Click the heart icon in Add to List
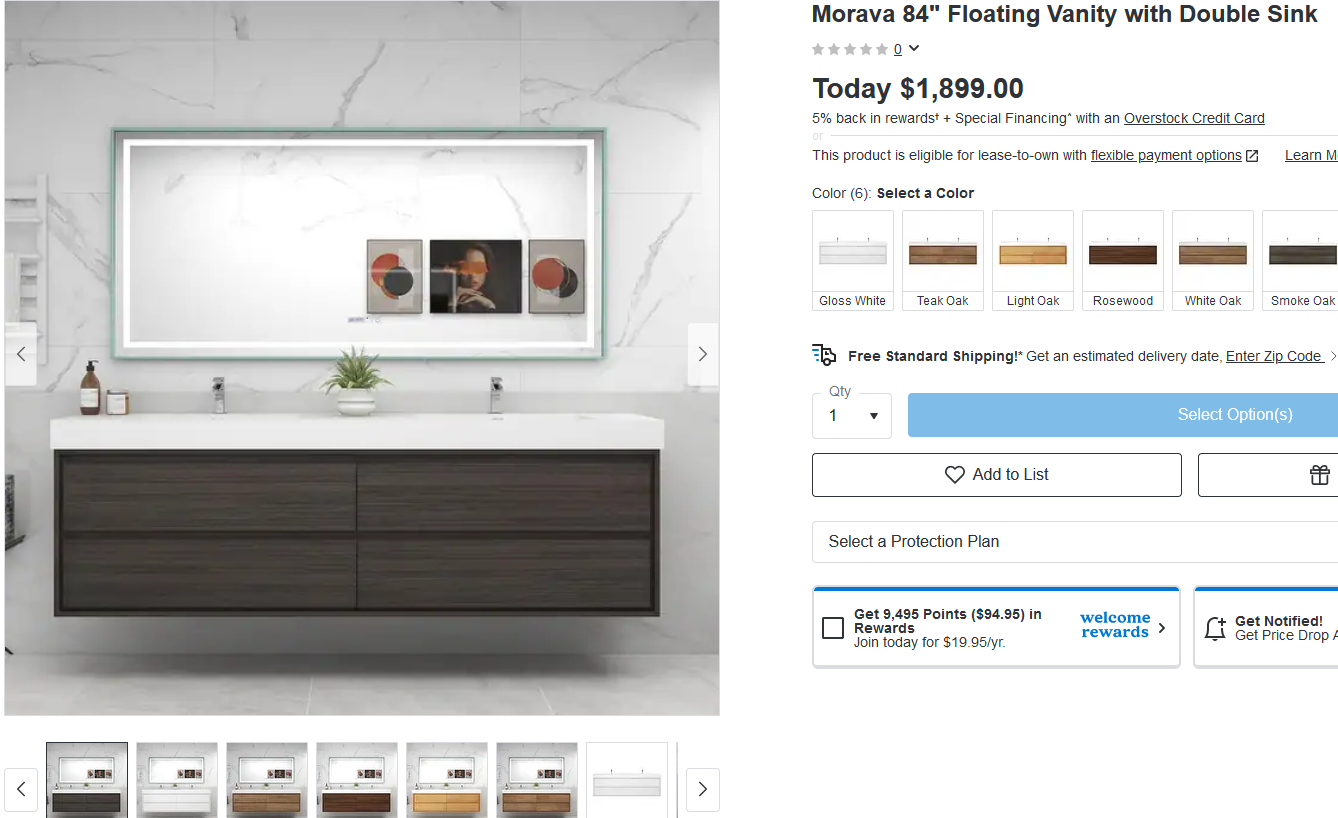This screenshot has width=1338, height=818. 955,475
